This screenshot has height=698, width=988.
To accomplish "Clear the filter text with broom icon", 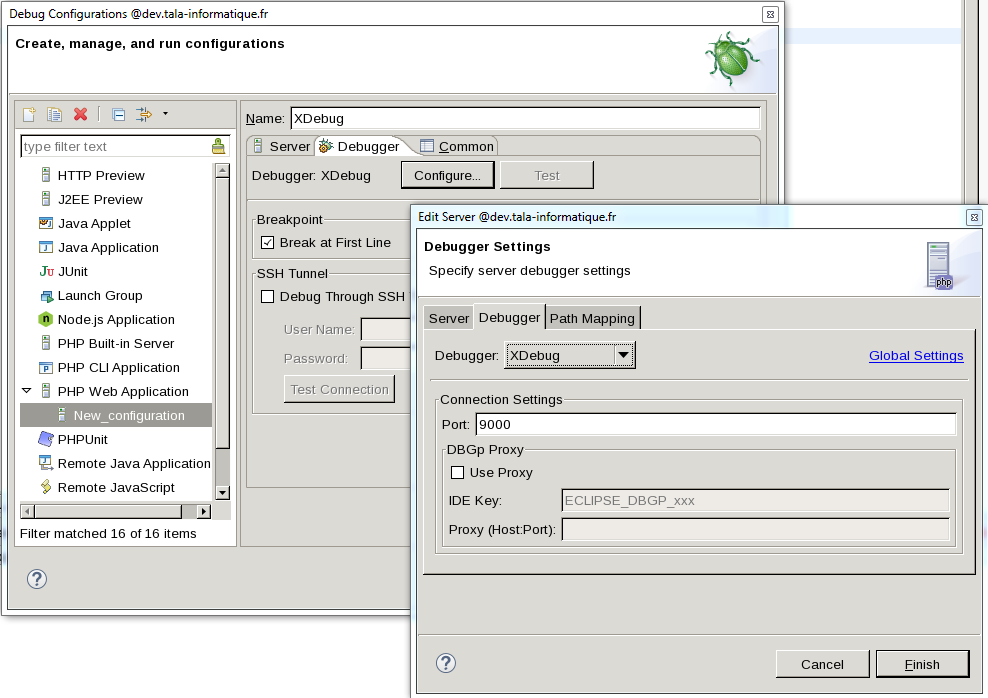I will click(219, 146).
